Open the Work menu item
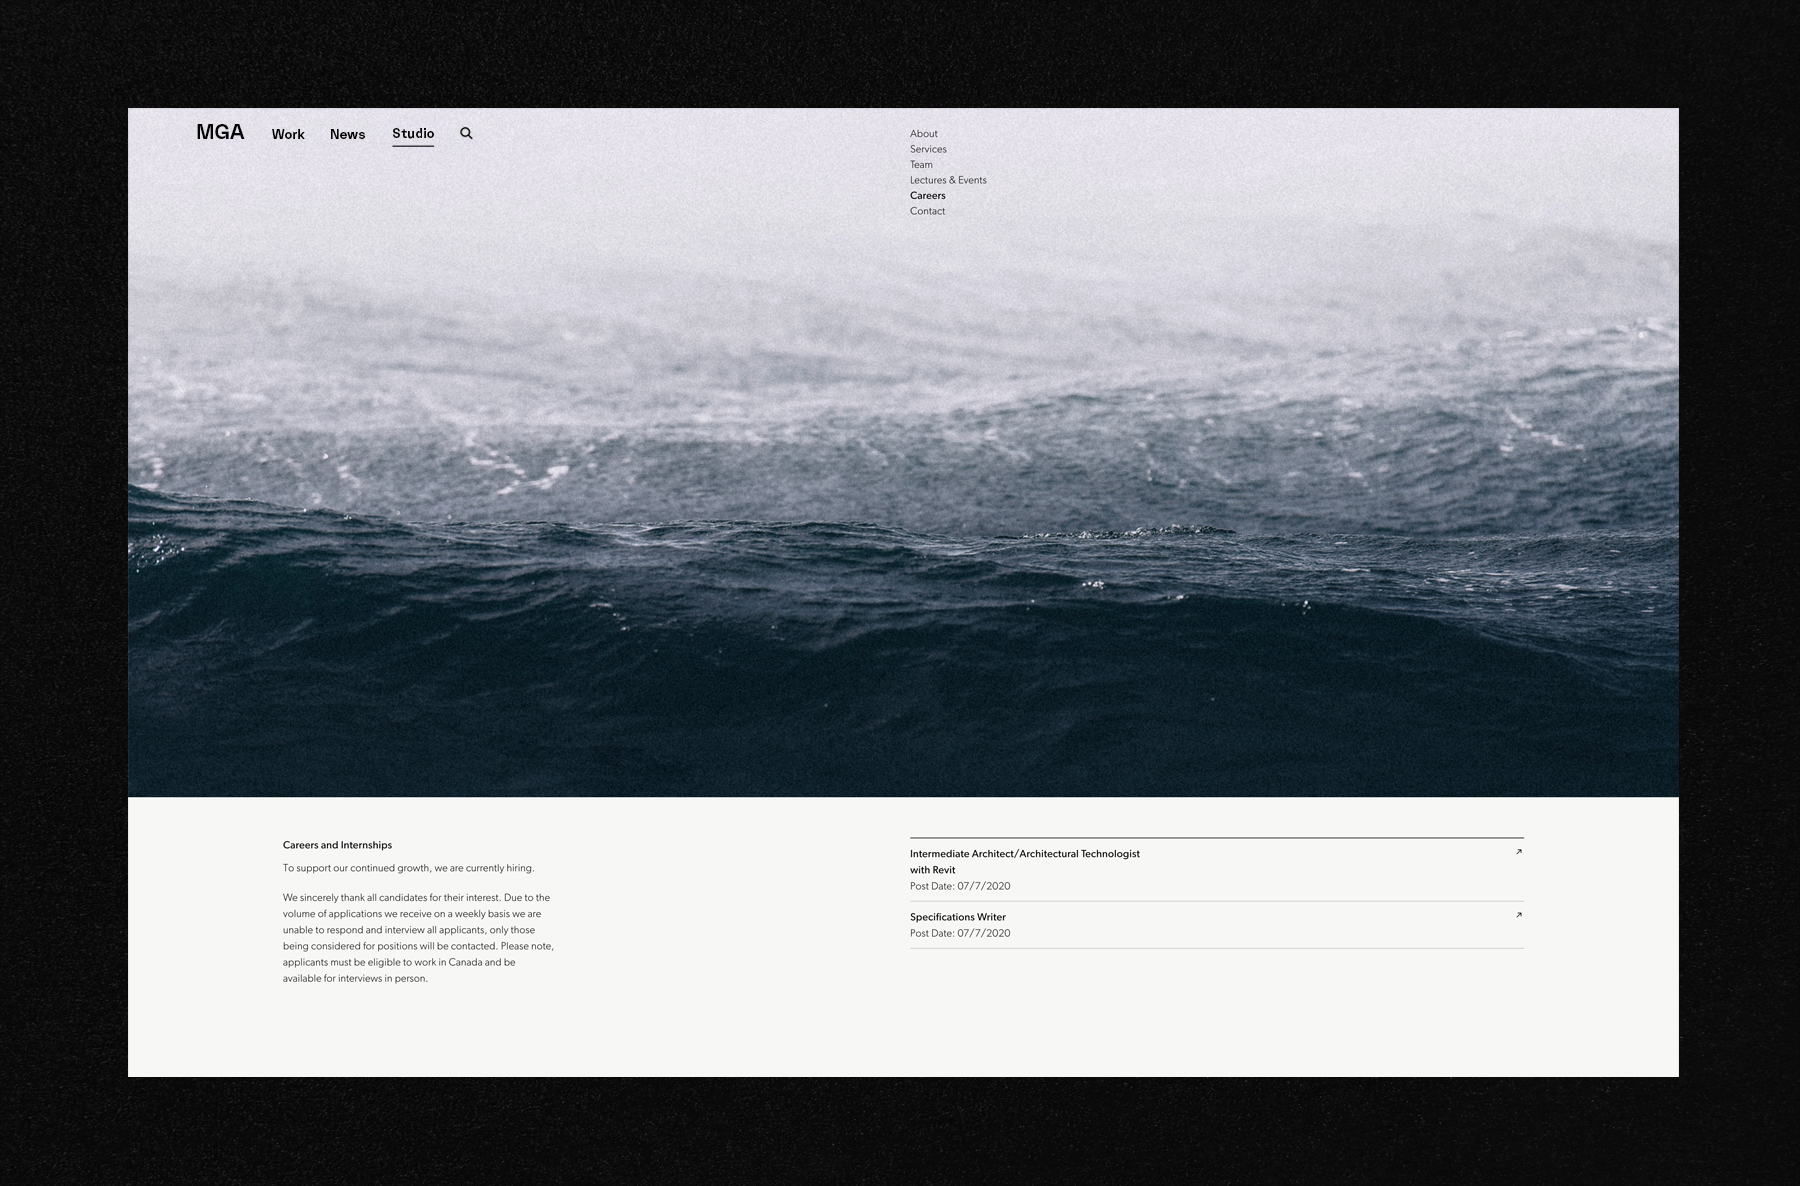This screenshot has width=1800, height=1186. point(288,134)
